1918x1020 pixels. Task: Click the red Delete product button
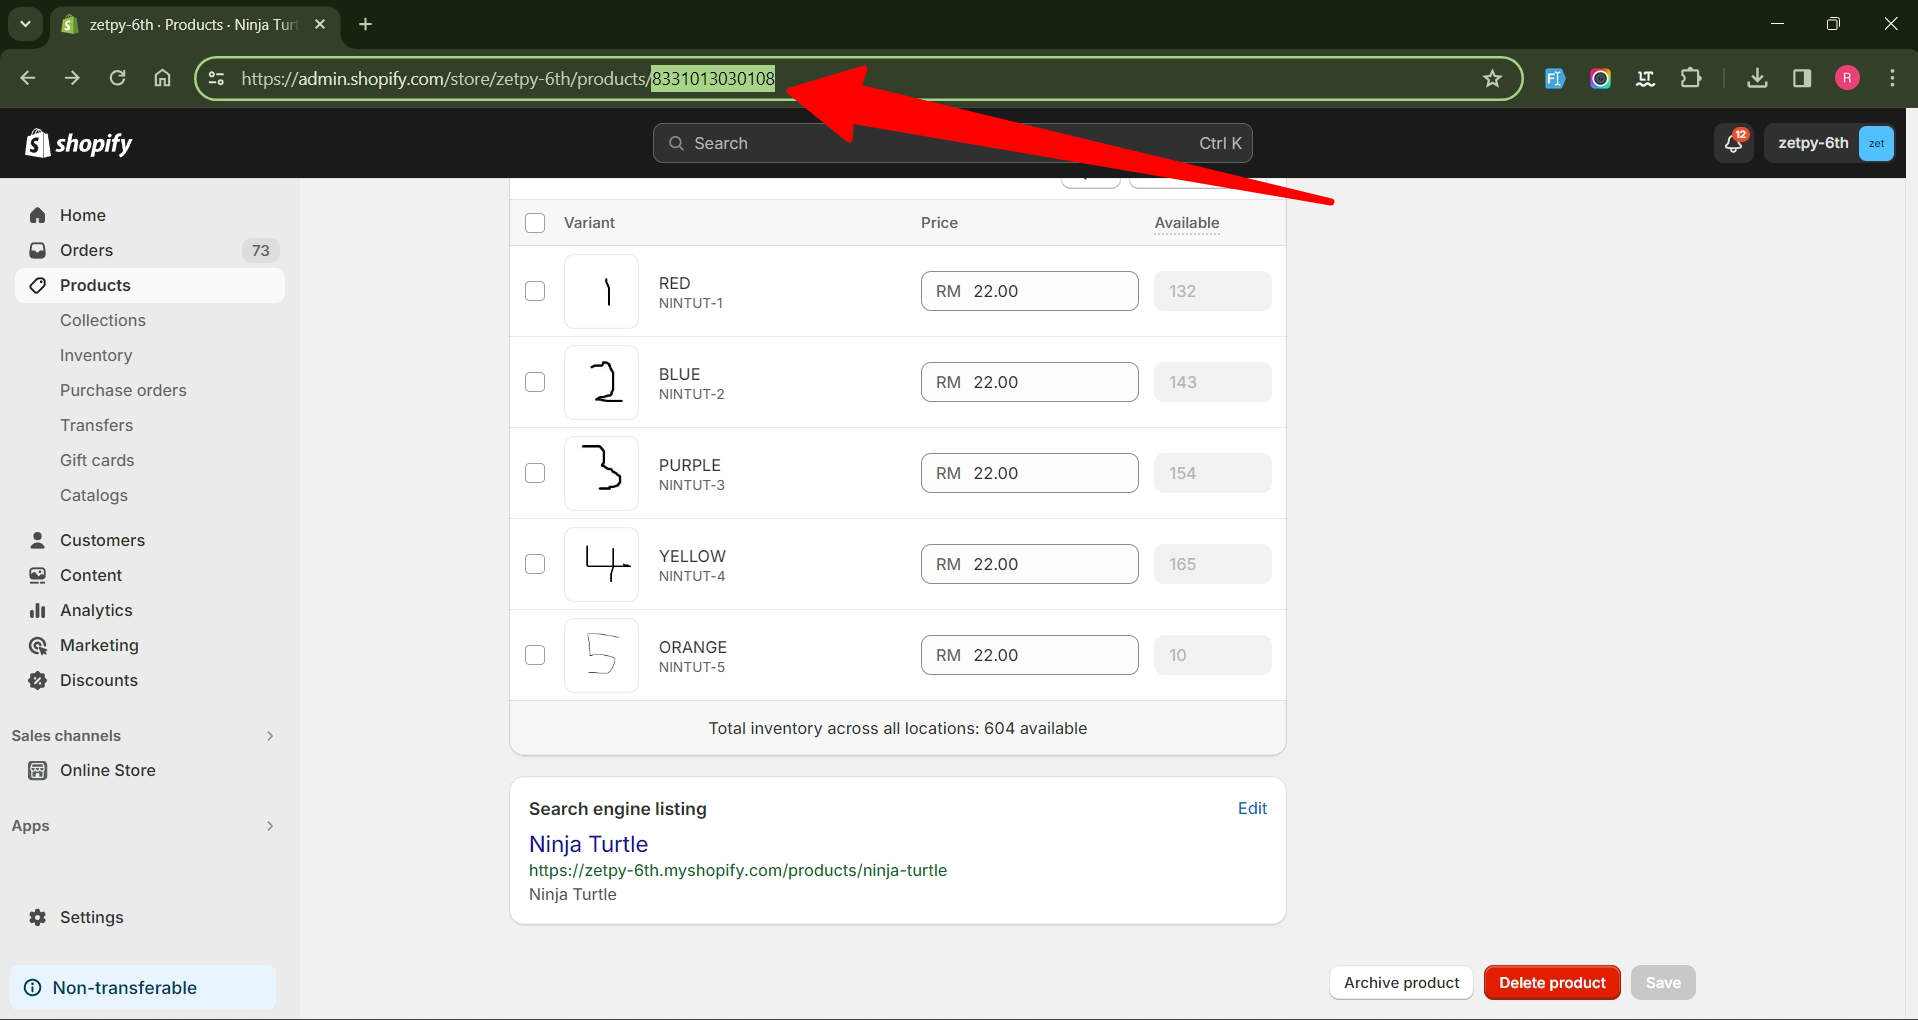pyautogui.click(x=1552, y=983)
